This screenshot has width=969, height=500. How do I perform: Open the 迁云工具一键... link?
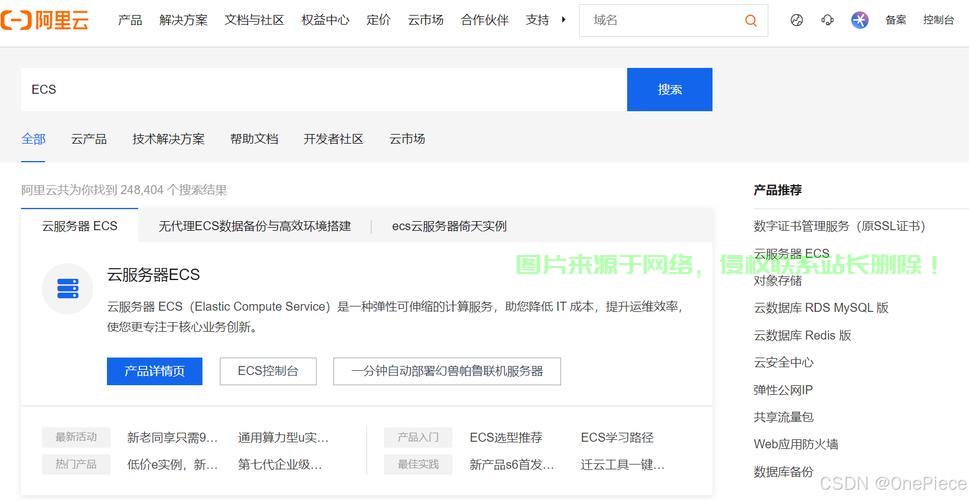click(622, 464)
